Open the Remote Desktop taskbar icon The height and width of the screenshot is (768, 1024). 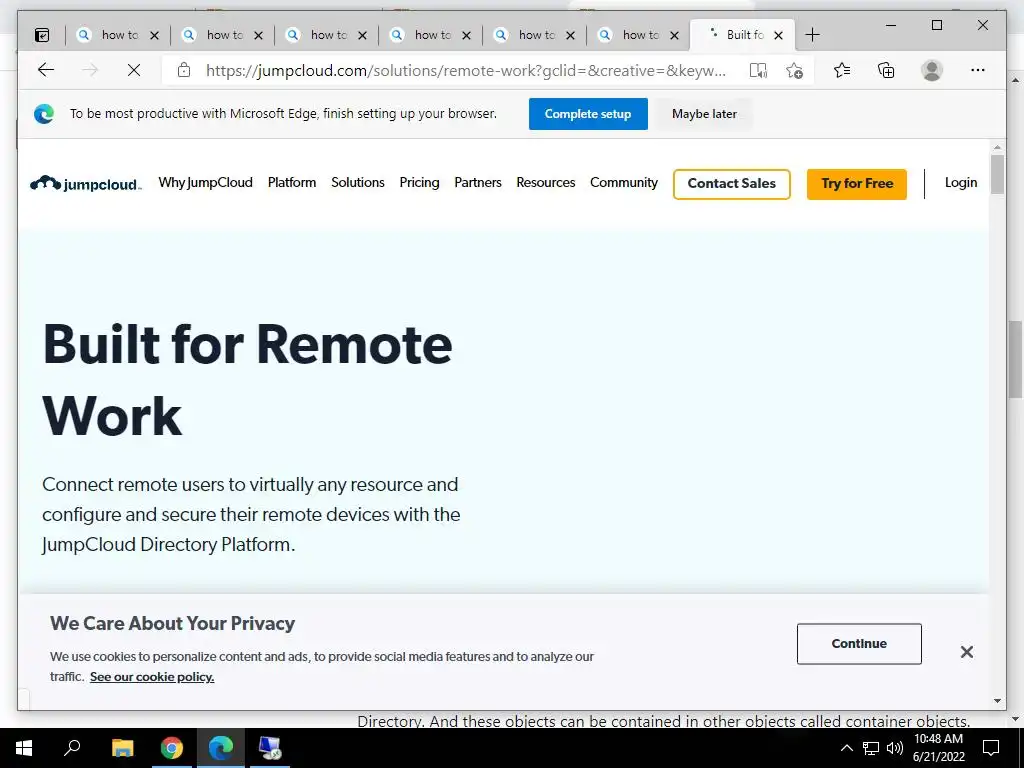tap(270, 748)
